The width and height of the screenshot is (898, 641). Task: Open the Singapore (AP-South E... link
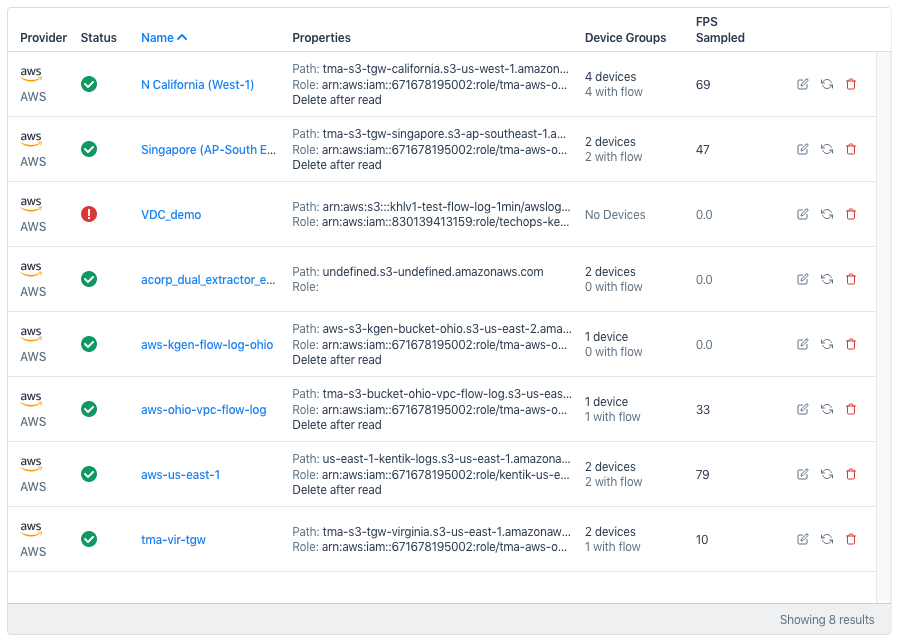point(208,150)
